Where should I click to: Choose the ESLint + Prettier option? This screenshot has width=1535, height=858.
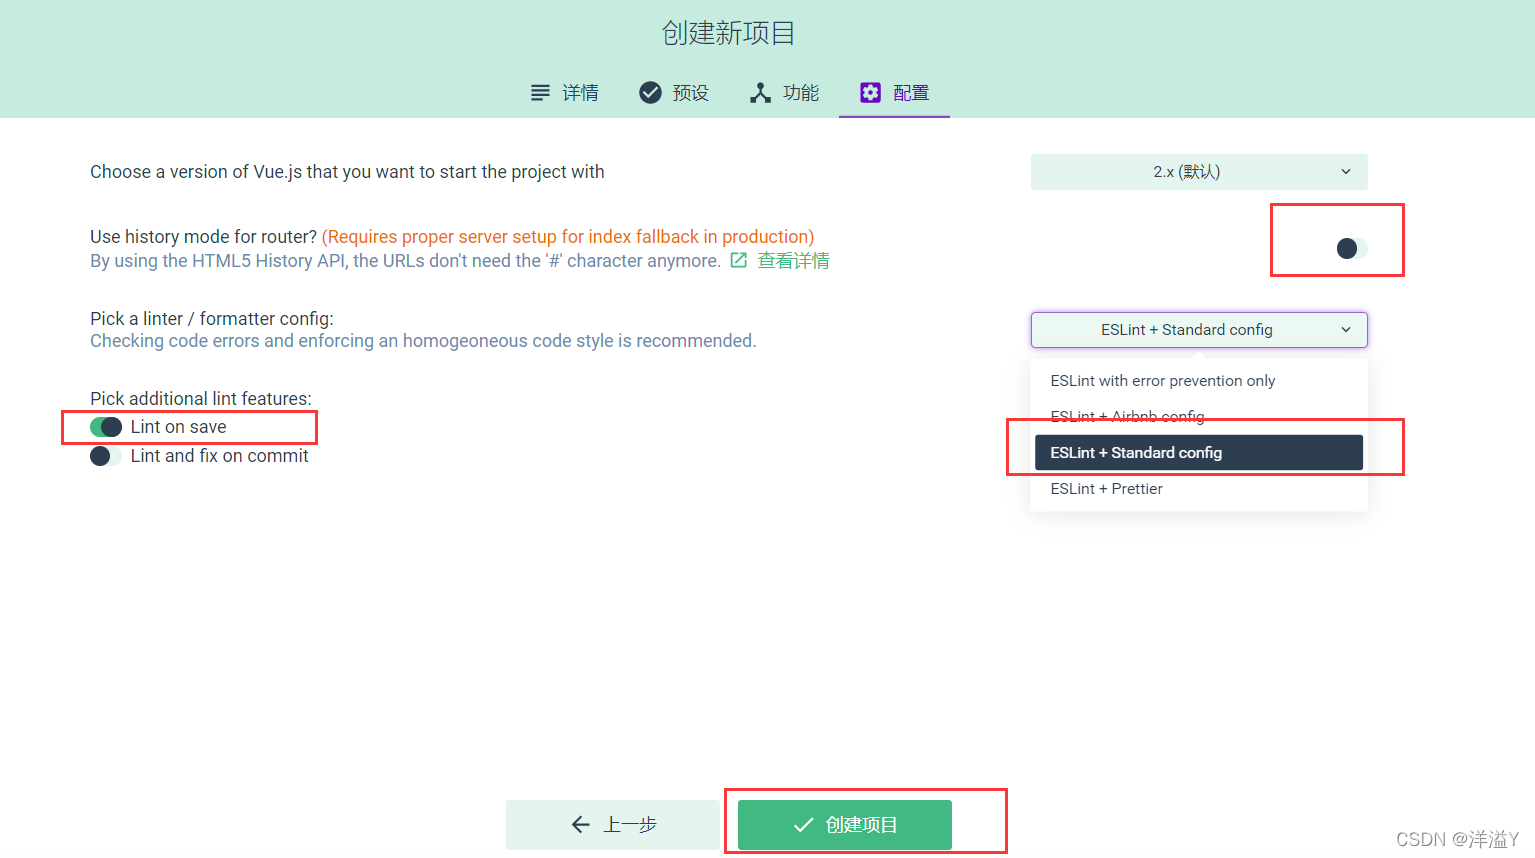click(1199, 489)
